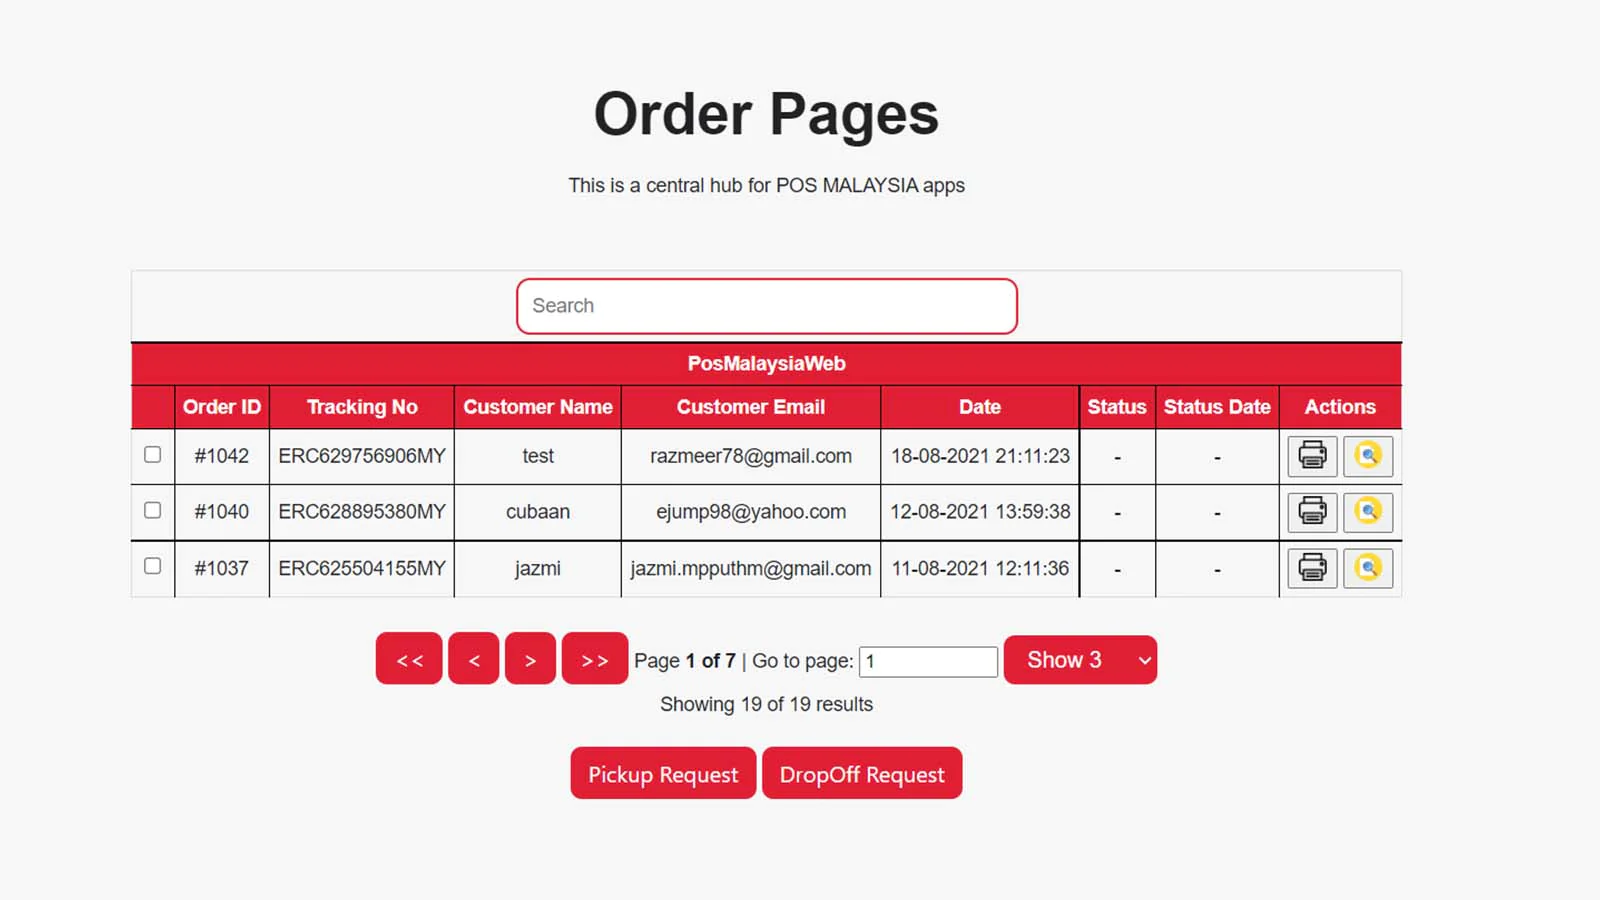Screen dimensions: 1600x900
Task: Click the DropOff Request button
Action: tap(862, 774)
